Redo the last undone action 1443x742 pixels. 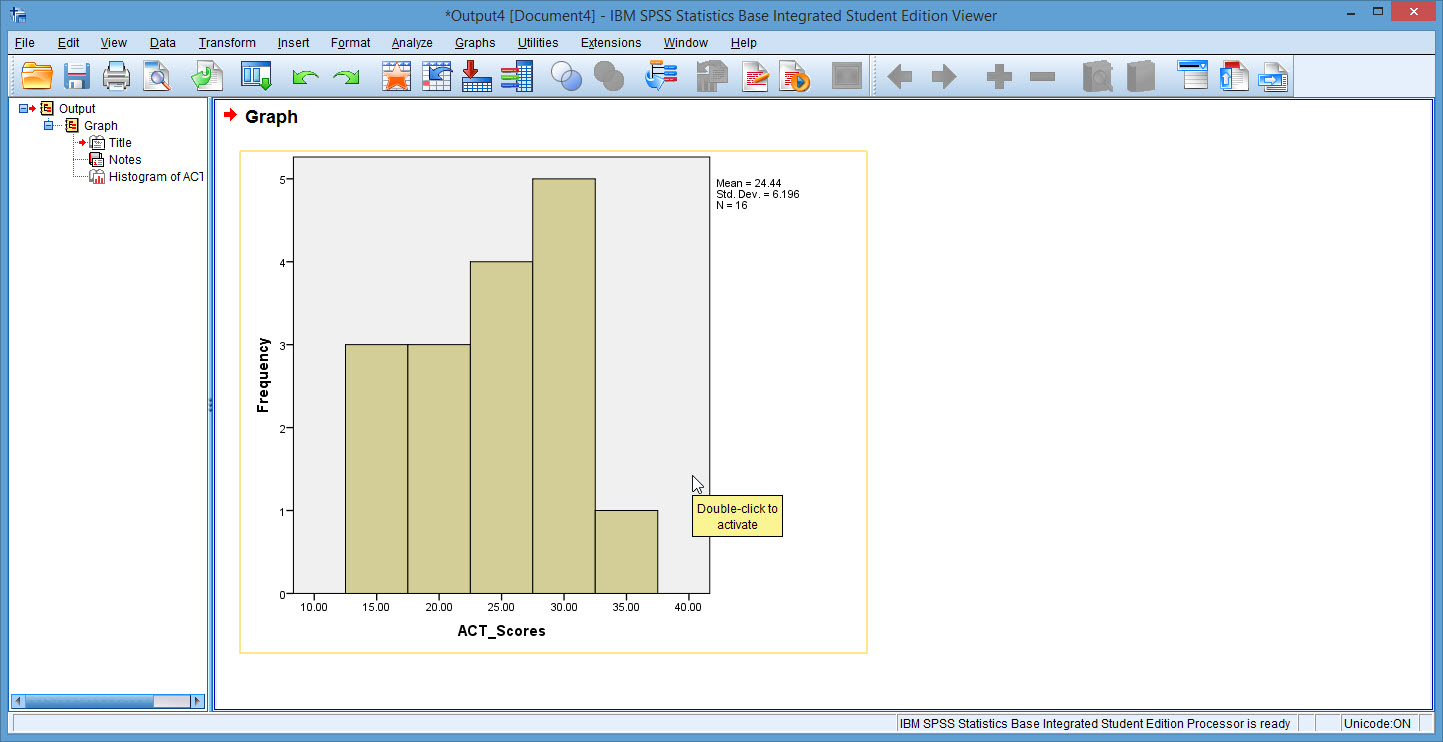pos(346,77)
